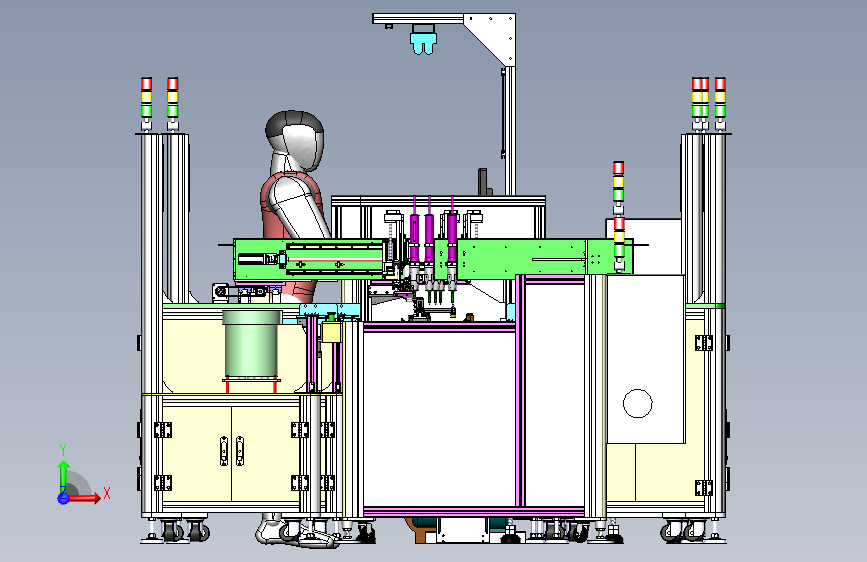Select the green cylindrical bowl feeder drum

252,344
